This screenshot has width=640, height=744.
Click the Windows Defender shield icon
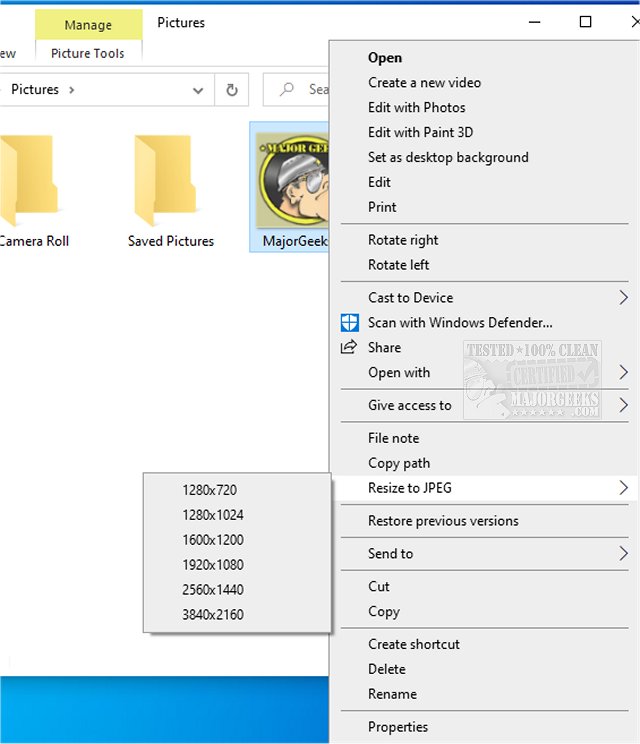coord(349,322)
